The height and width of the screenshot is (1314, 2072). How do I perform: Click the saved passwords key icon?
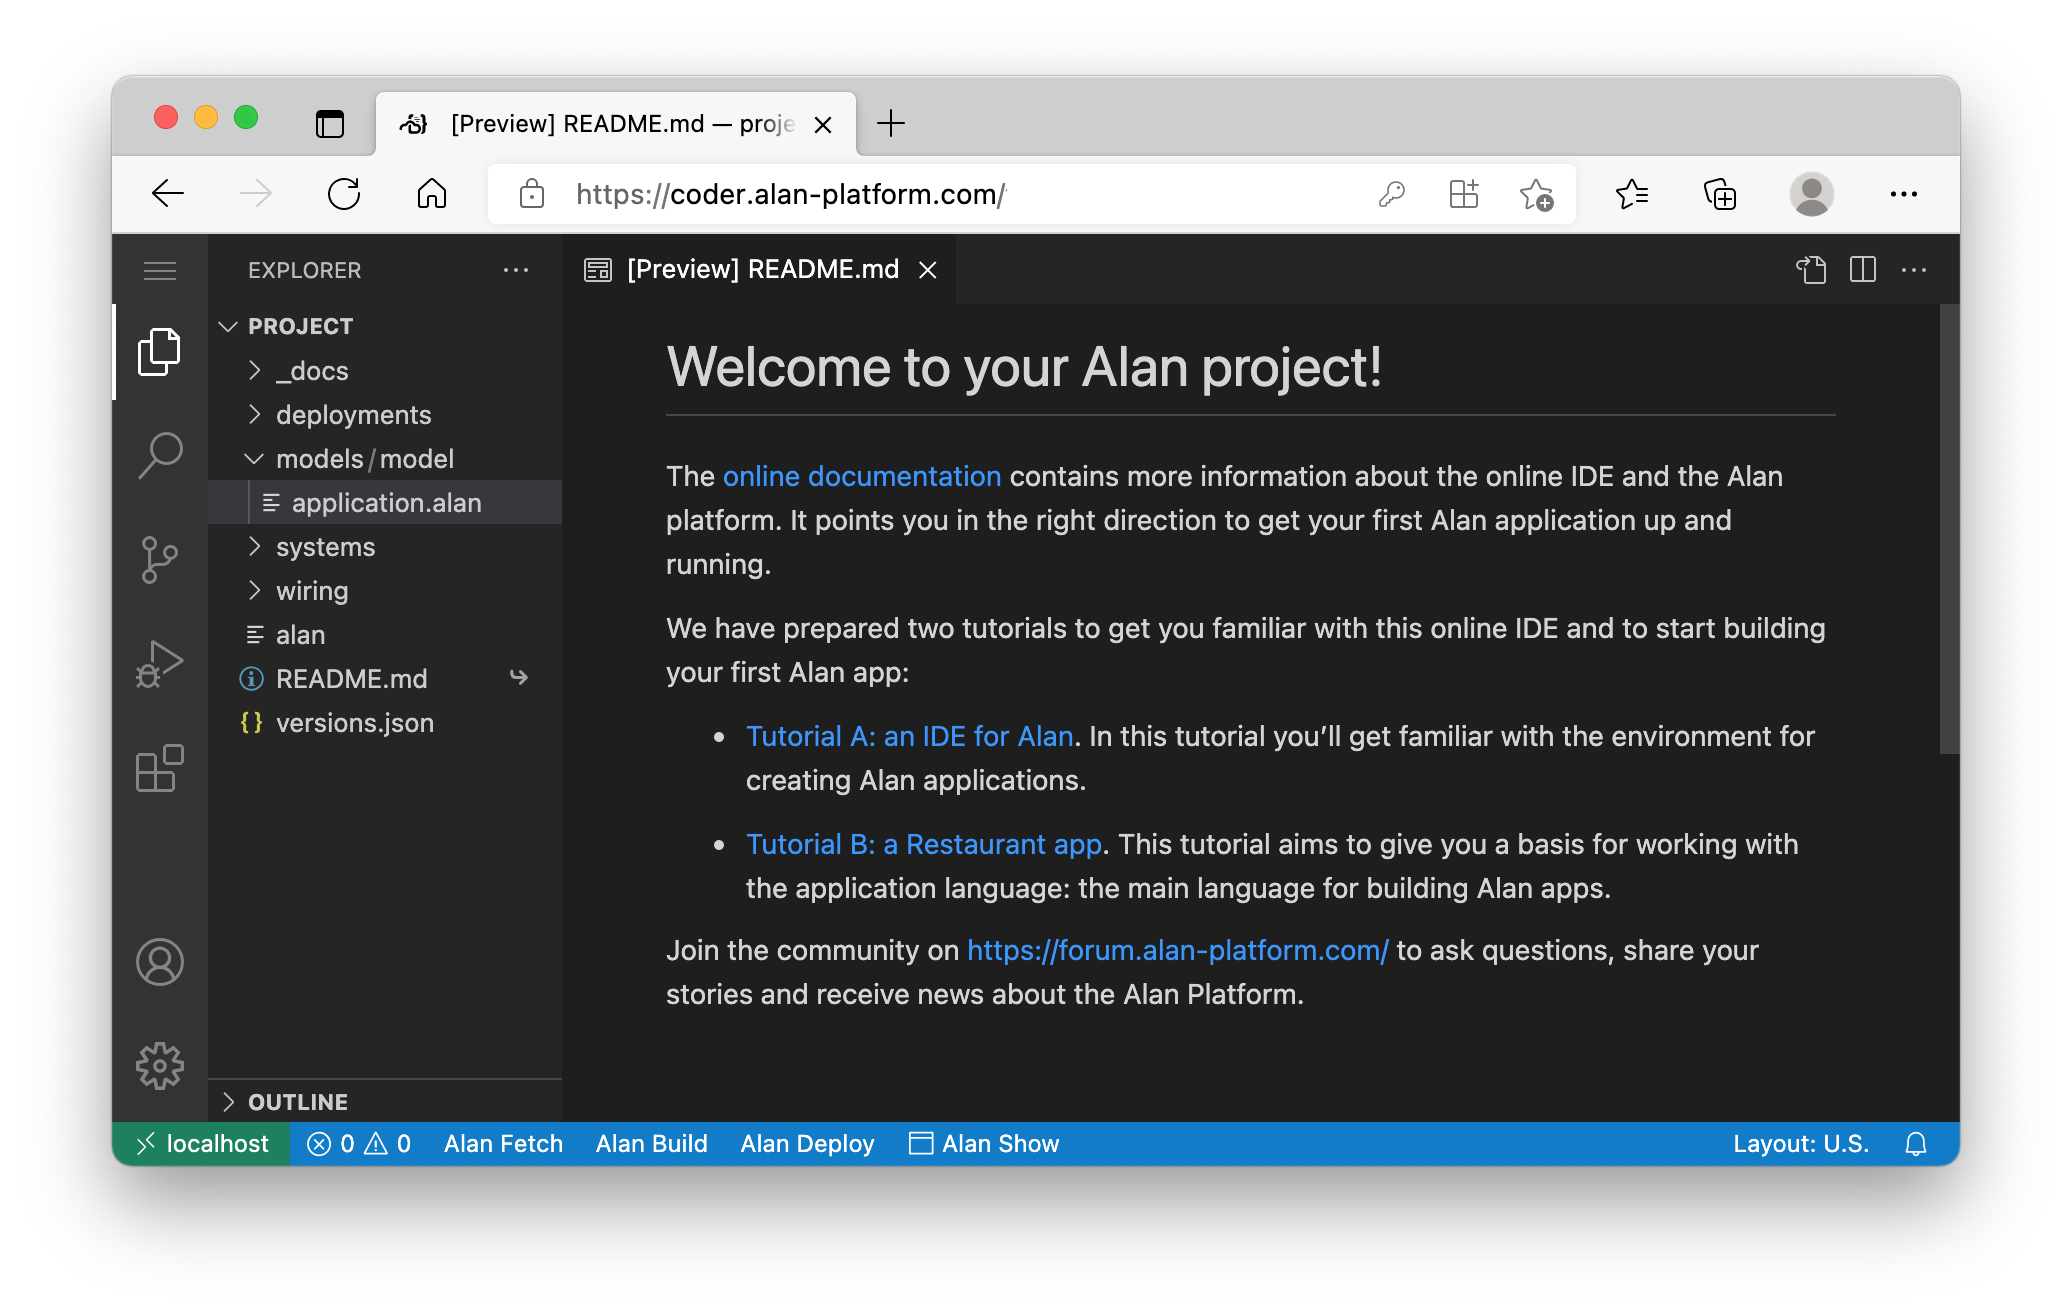pos(1391,194)
